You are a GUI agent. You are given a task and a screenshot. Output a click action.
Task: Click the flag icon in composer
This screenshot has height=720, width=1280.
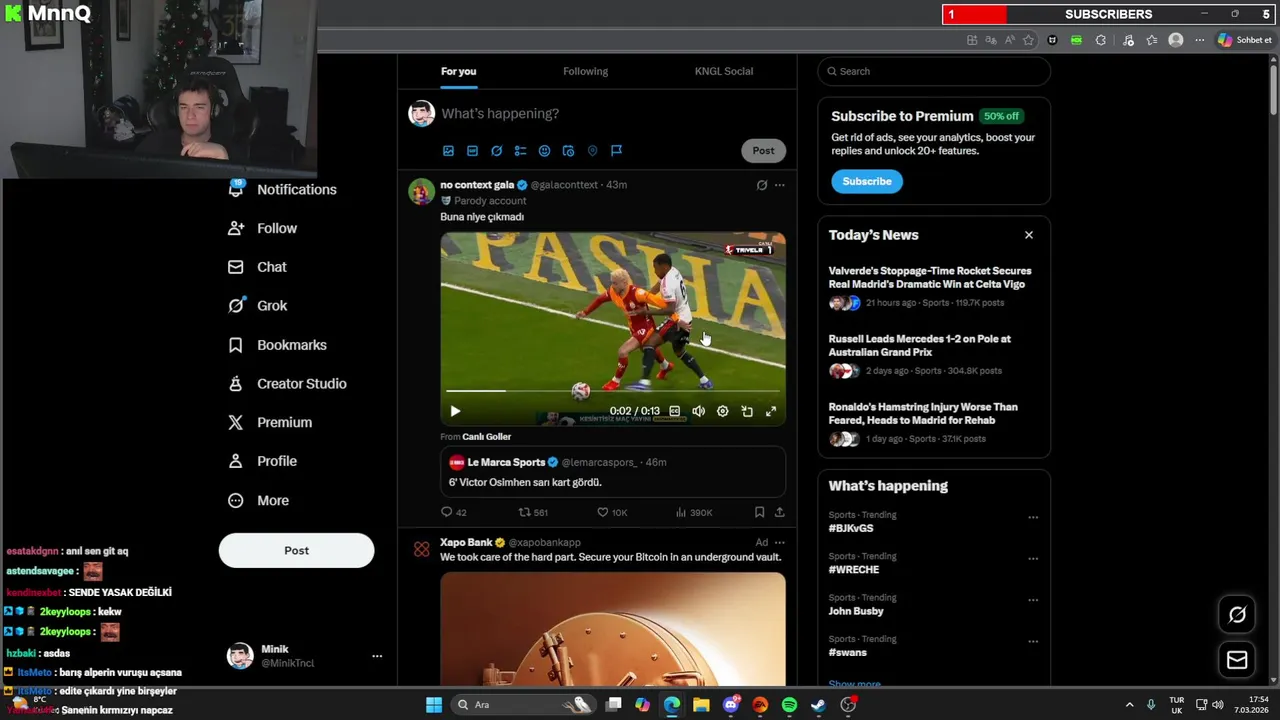coord(616,151)
